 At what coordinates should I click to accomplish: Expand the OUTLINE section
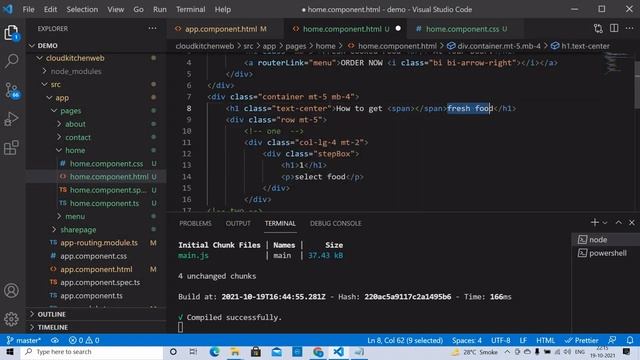[x=96, y=314]
